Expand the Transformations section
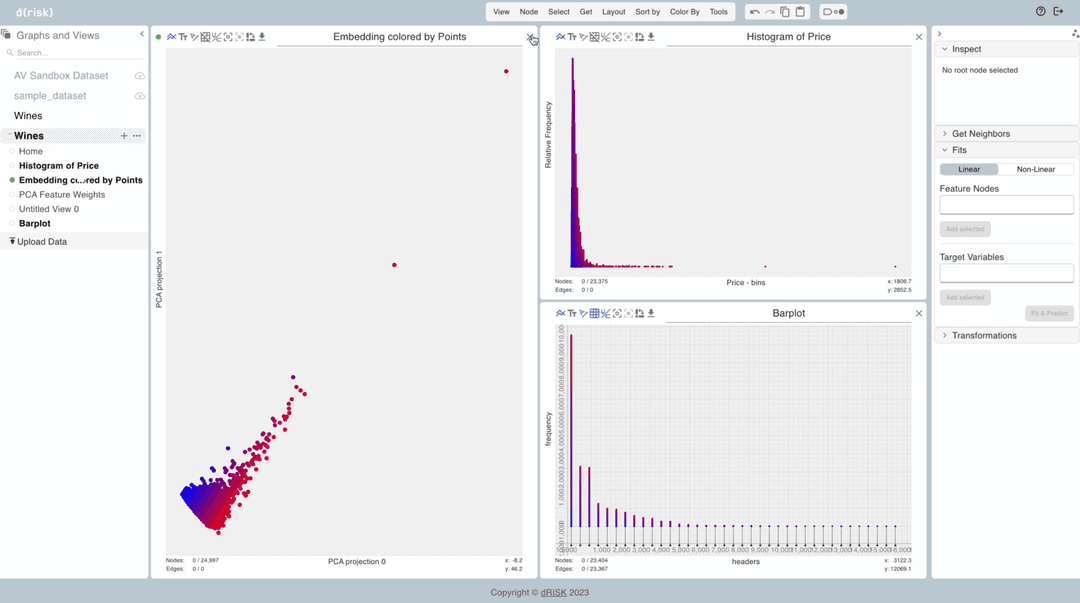 (984, 336)
